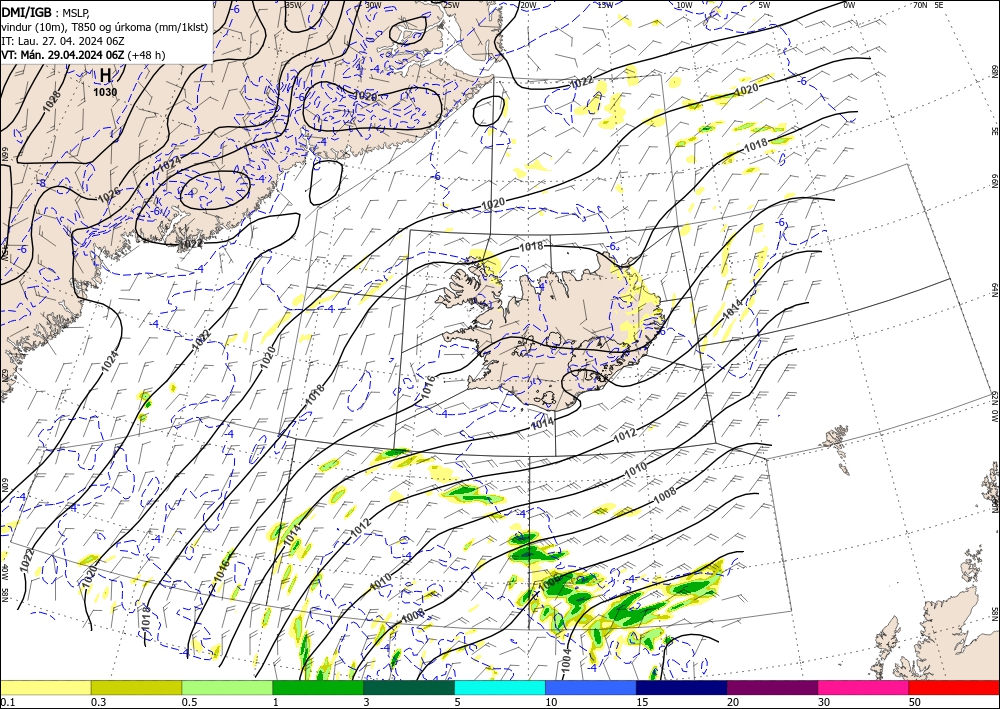Click the navy 15–20 mm legend swatch
Screen dimensions: 1000x709
click(682, 687)
